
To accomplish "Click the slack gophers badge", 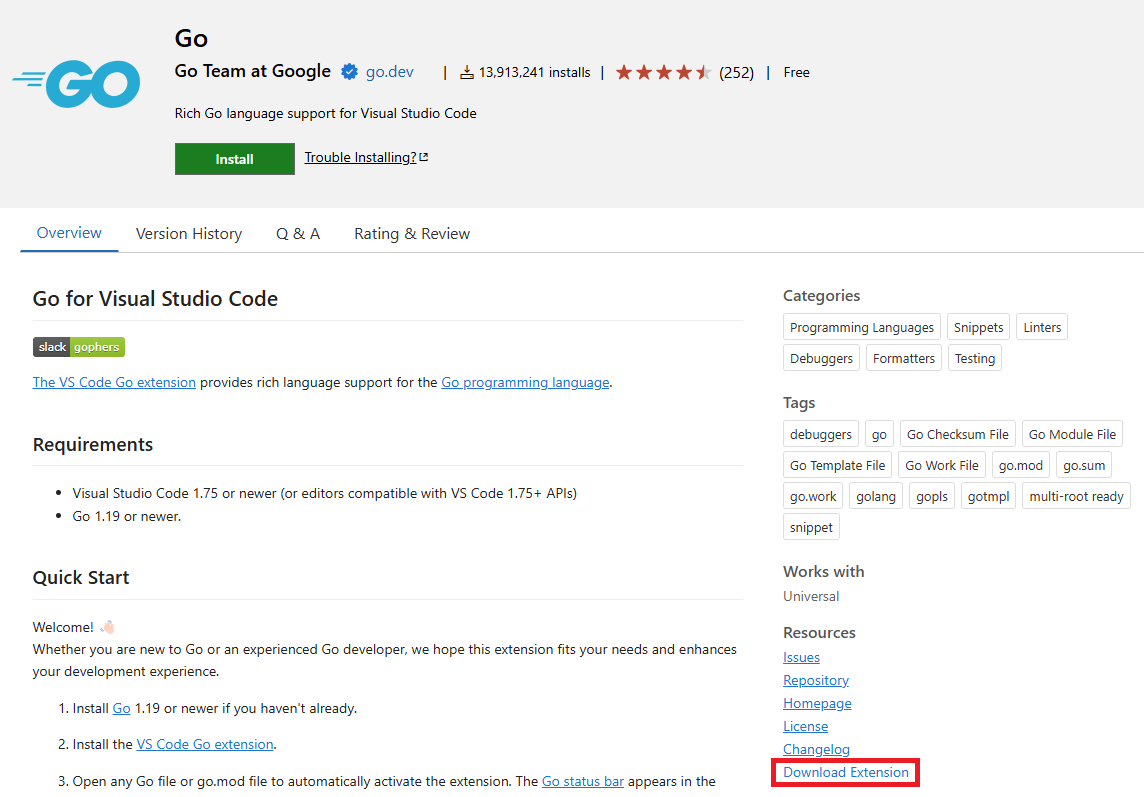I will point(79,347).
